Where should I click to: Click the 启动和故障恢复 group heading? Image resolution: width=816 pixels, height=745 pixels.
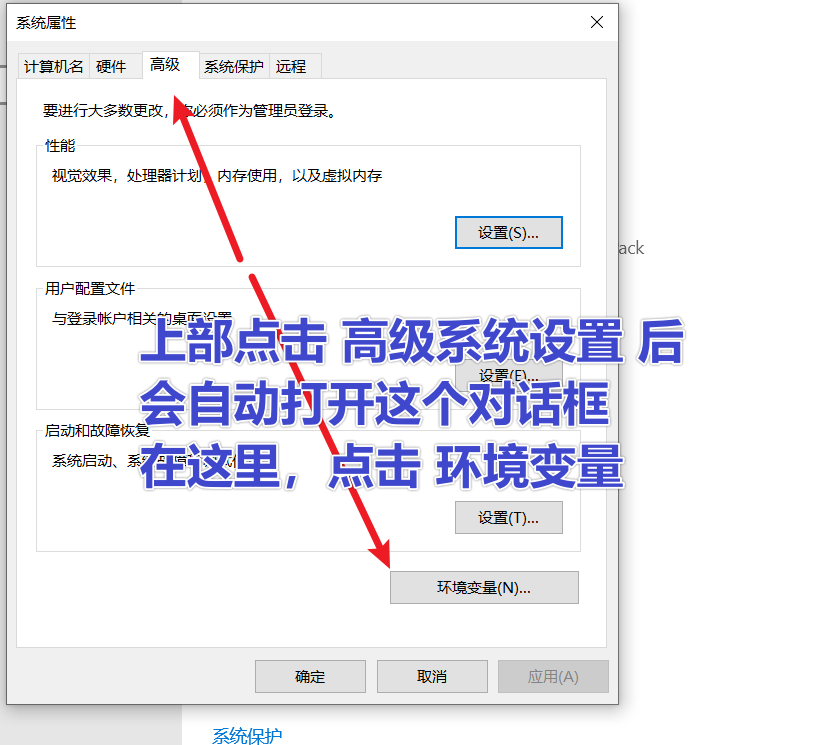(x=97, y=431)
